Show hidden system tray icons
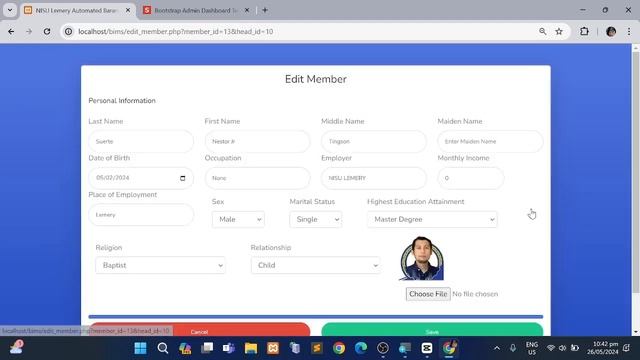The height and width of the screenshot is (360, 640). (x=497, y=348)
